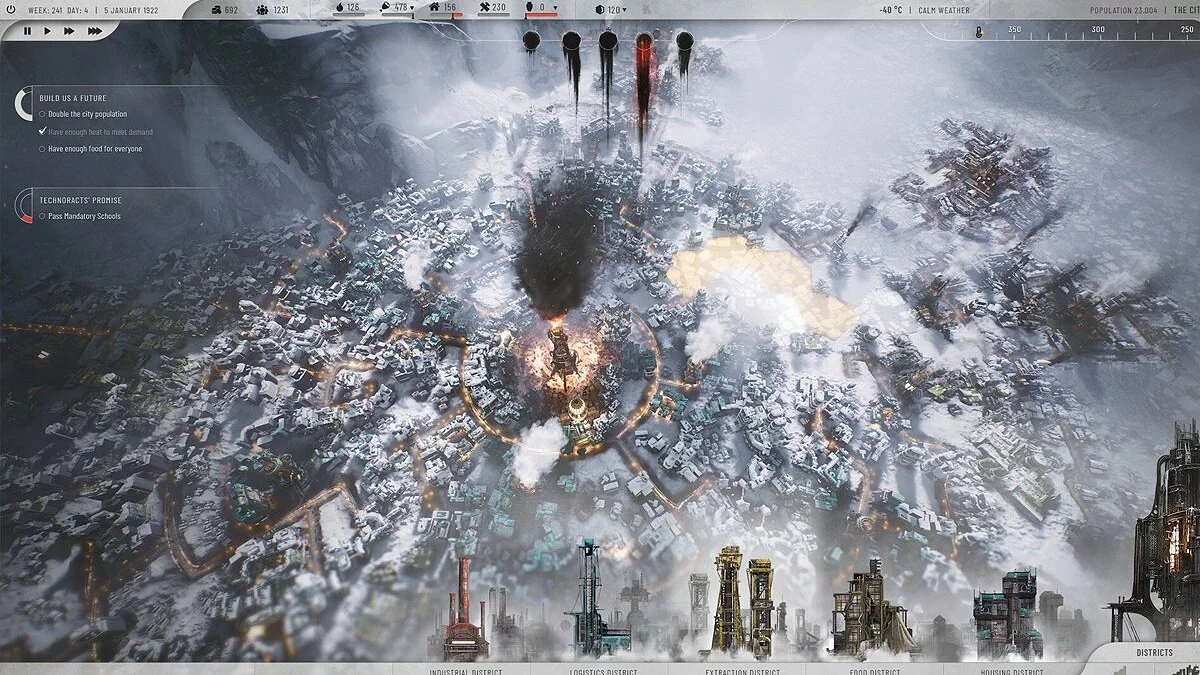
Task: Open the power menu icon
Action: point(10,9)
